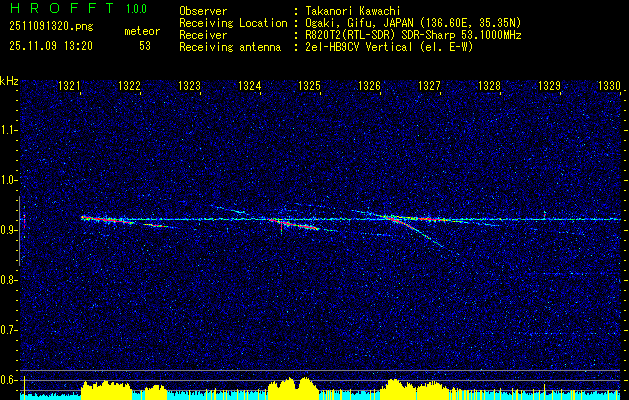Click the 1327 time axis marker
The width and height of the screenshot is (629, 400).
click(x=429, y=86)
